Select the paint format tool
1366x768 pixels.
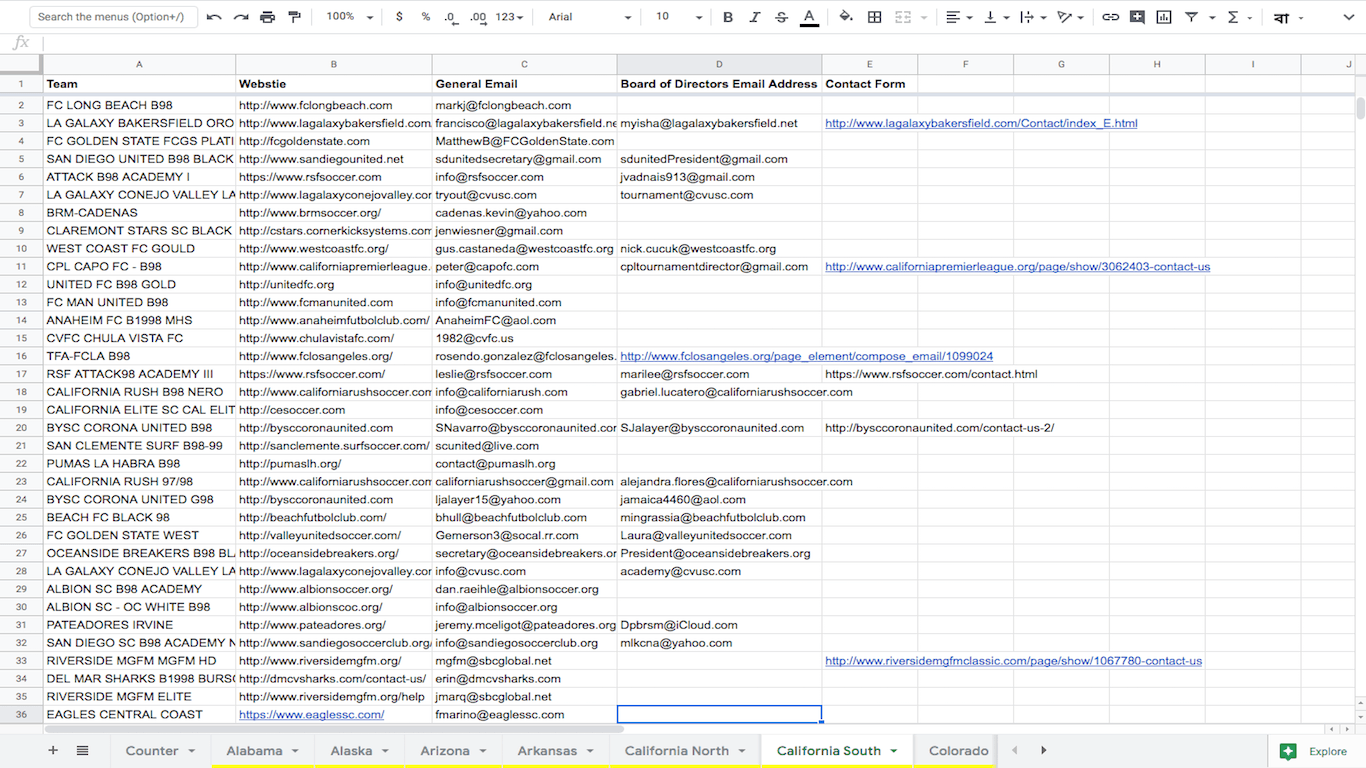coord(294,17)
